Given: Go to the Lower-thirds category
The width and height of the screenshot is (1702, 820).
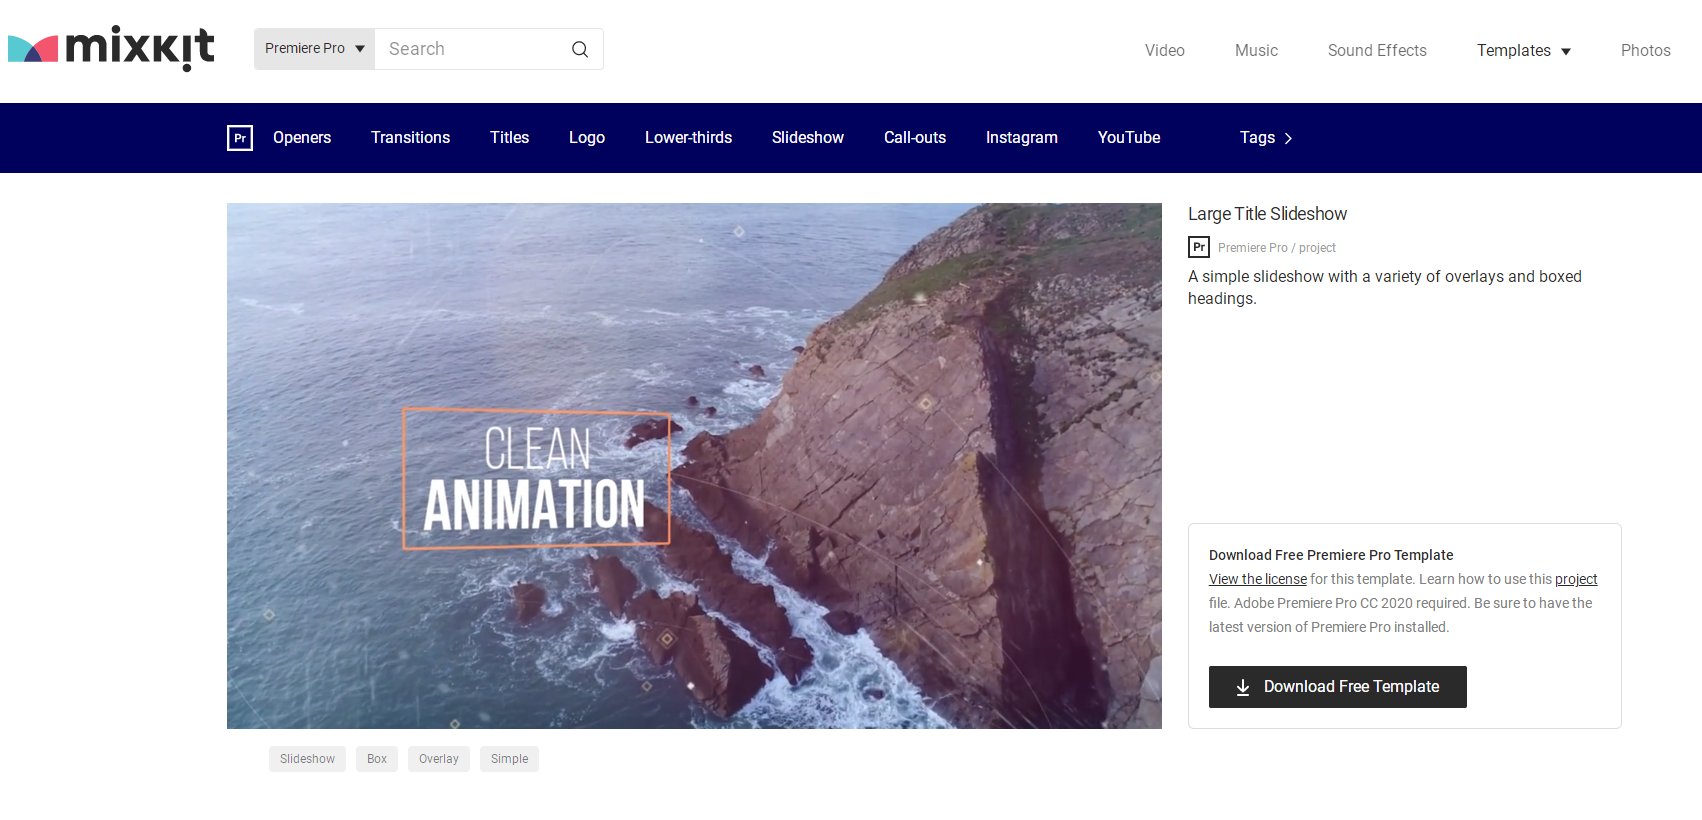Looking at the screenshot, I should [688, 138].
